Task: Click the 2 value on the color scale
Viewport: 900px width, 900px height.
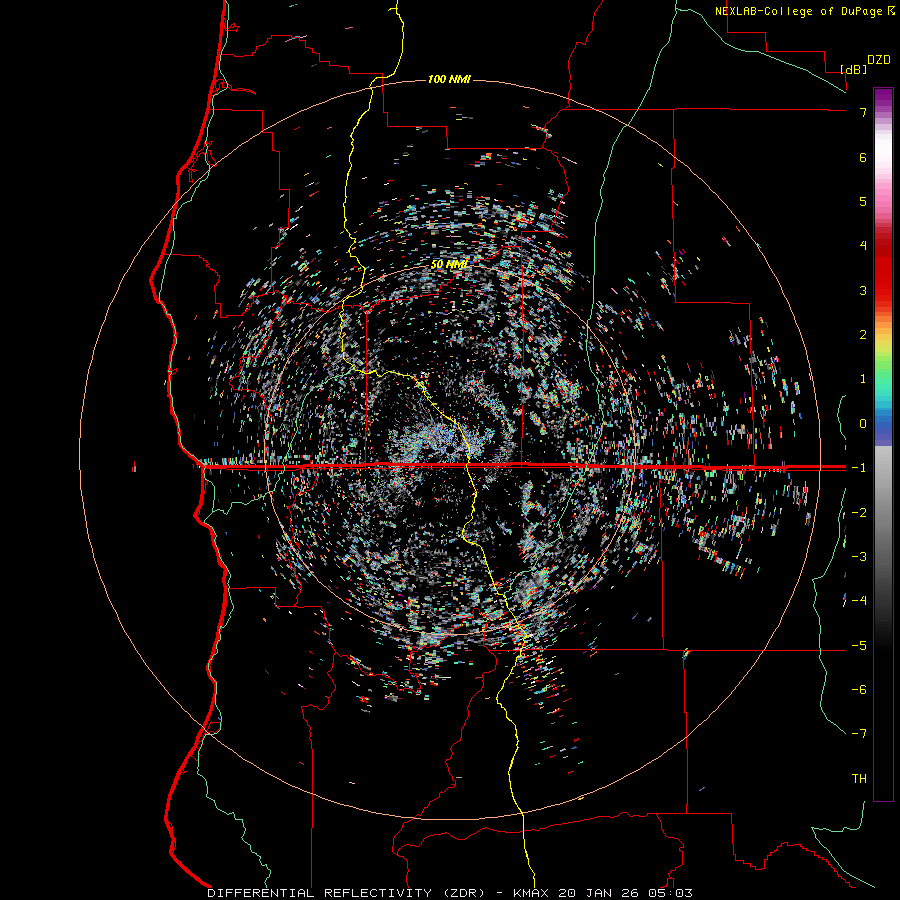Action: (x=863, y=335)
